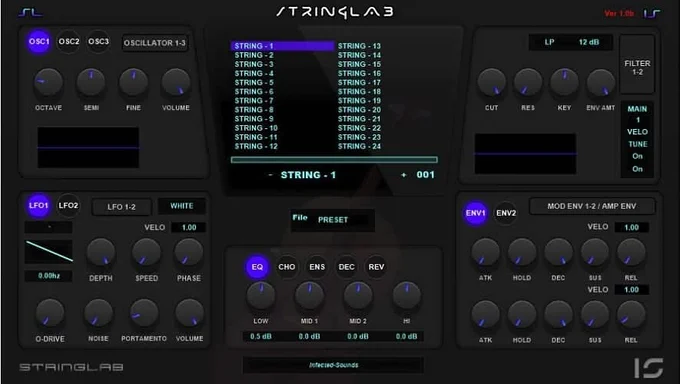680x384 pixels.
Task: Switch to the ENS ensemble tab
Action: 317,267
